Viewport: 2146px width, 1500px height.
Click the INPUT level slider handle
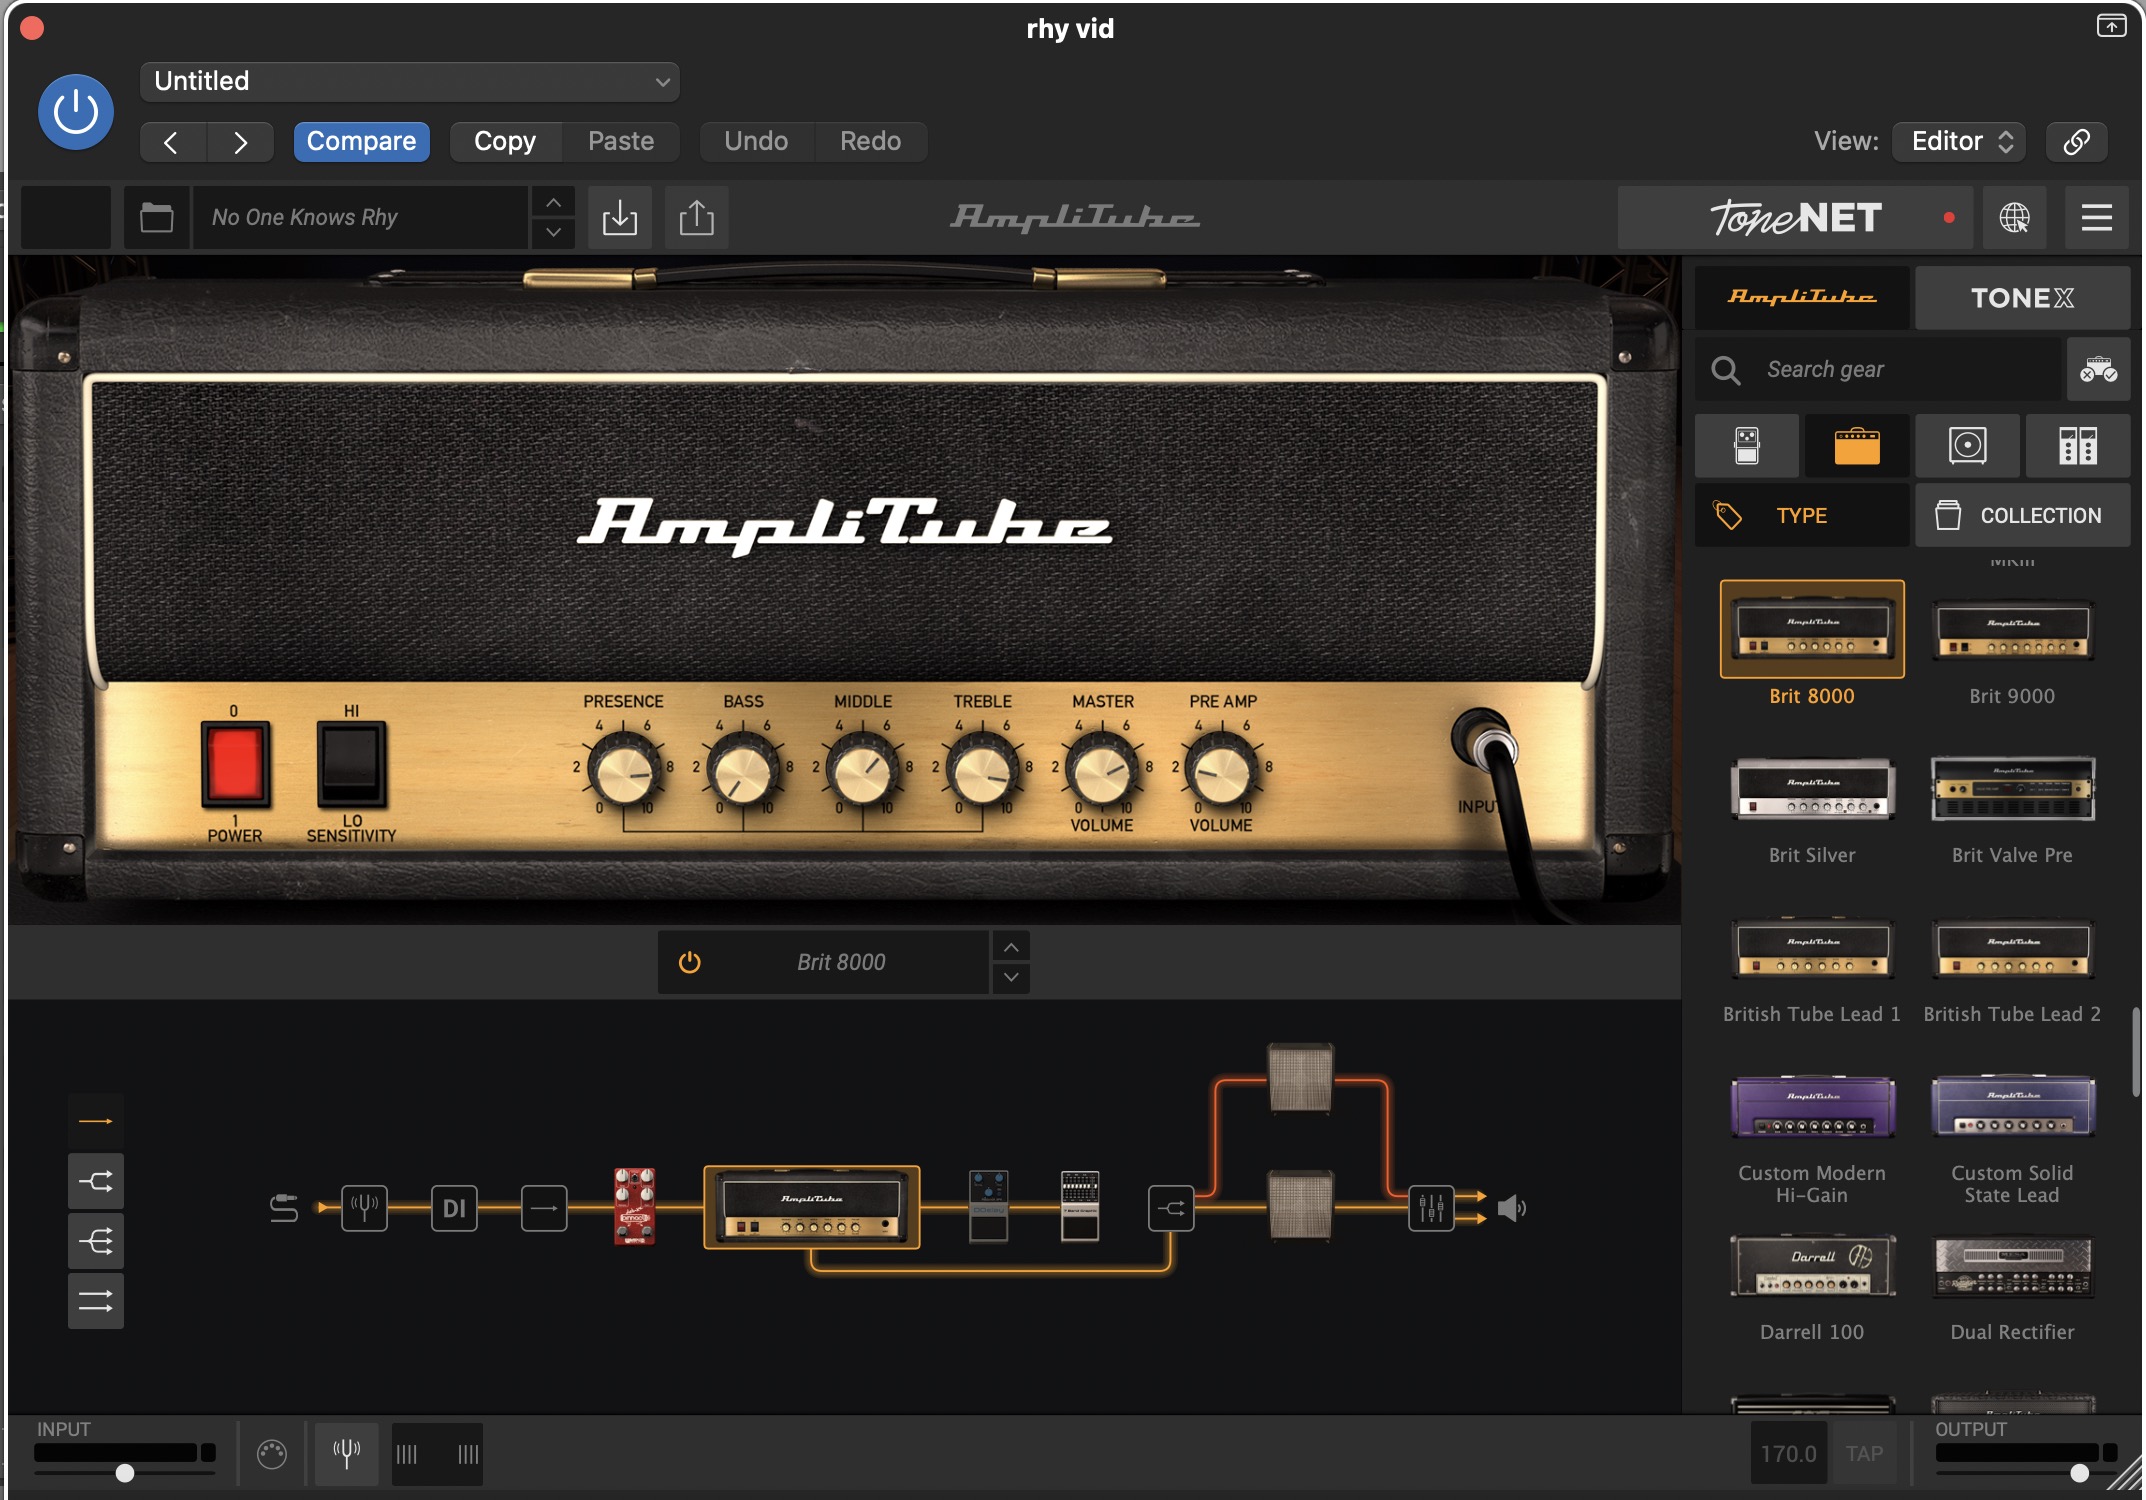(125, 1473)
